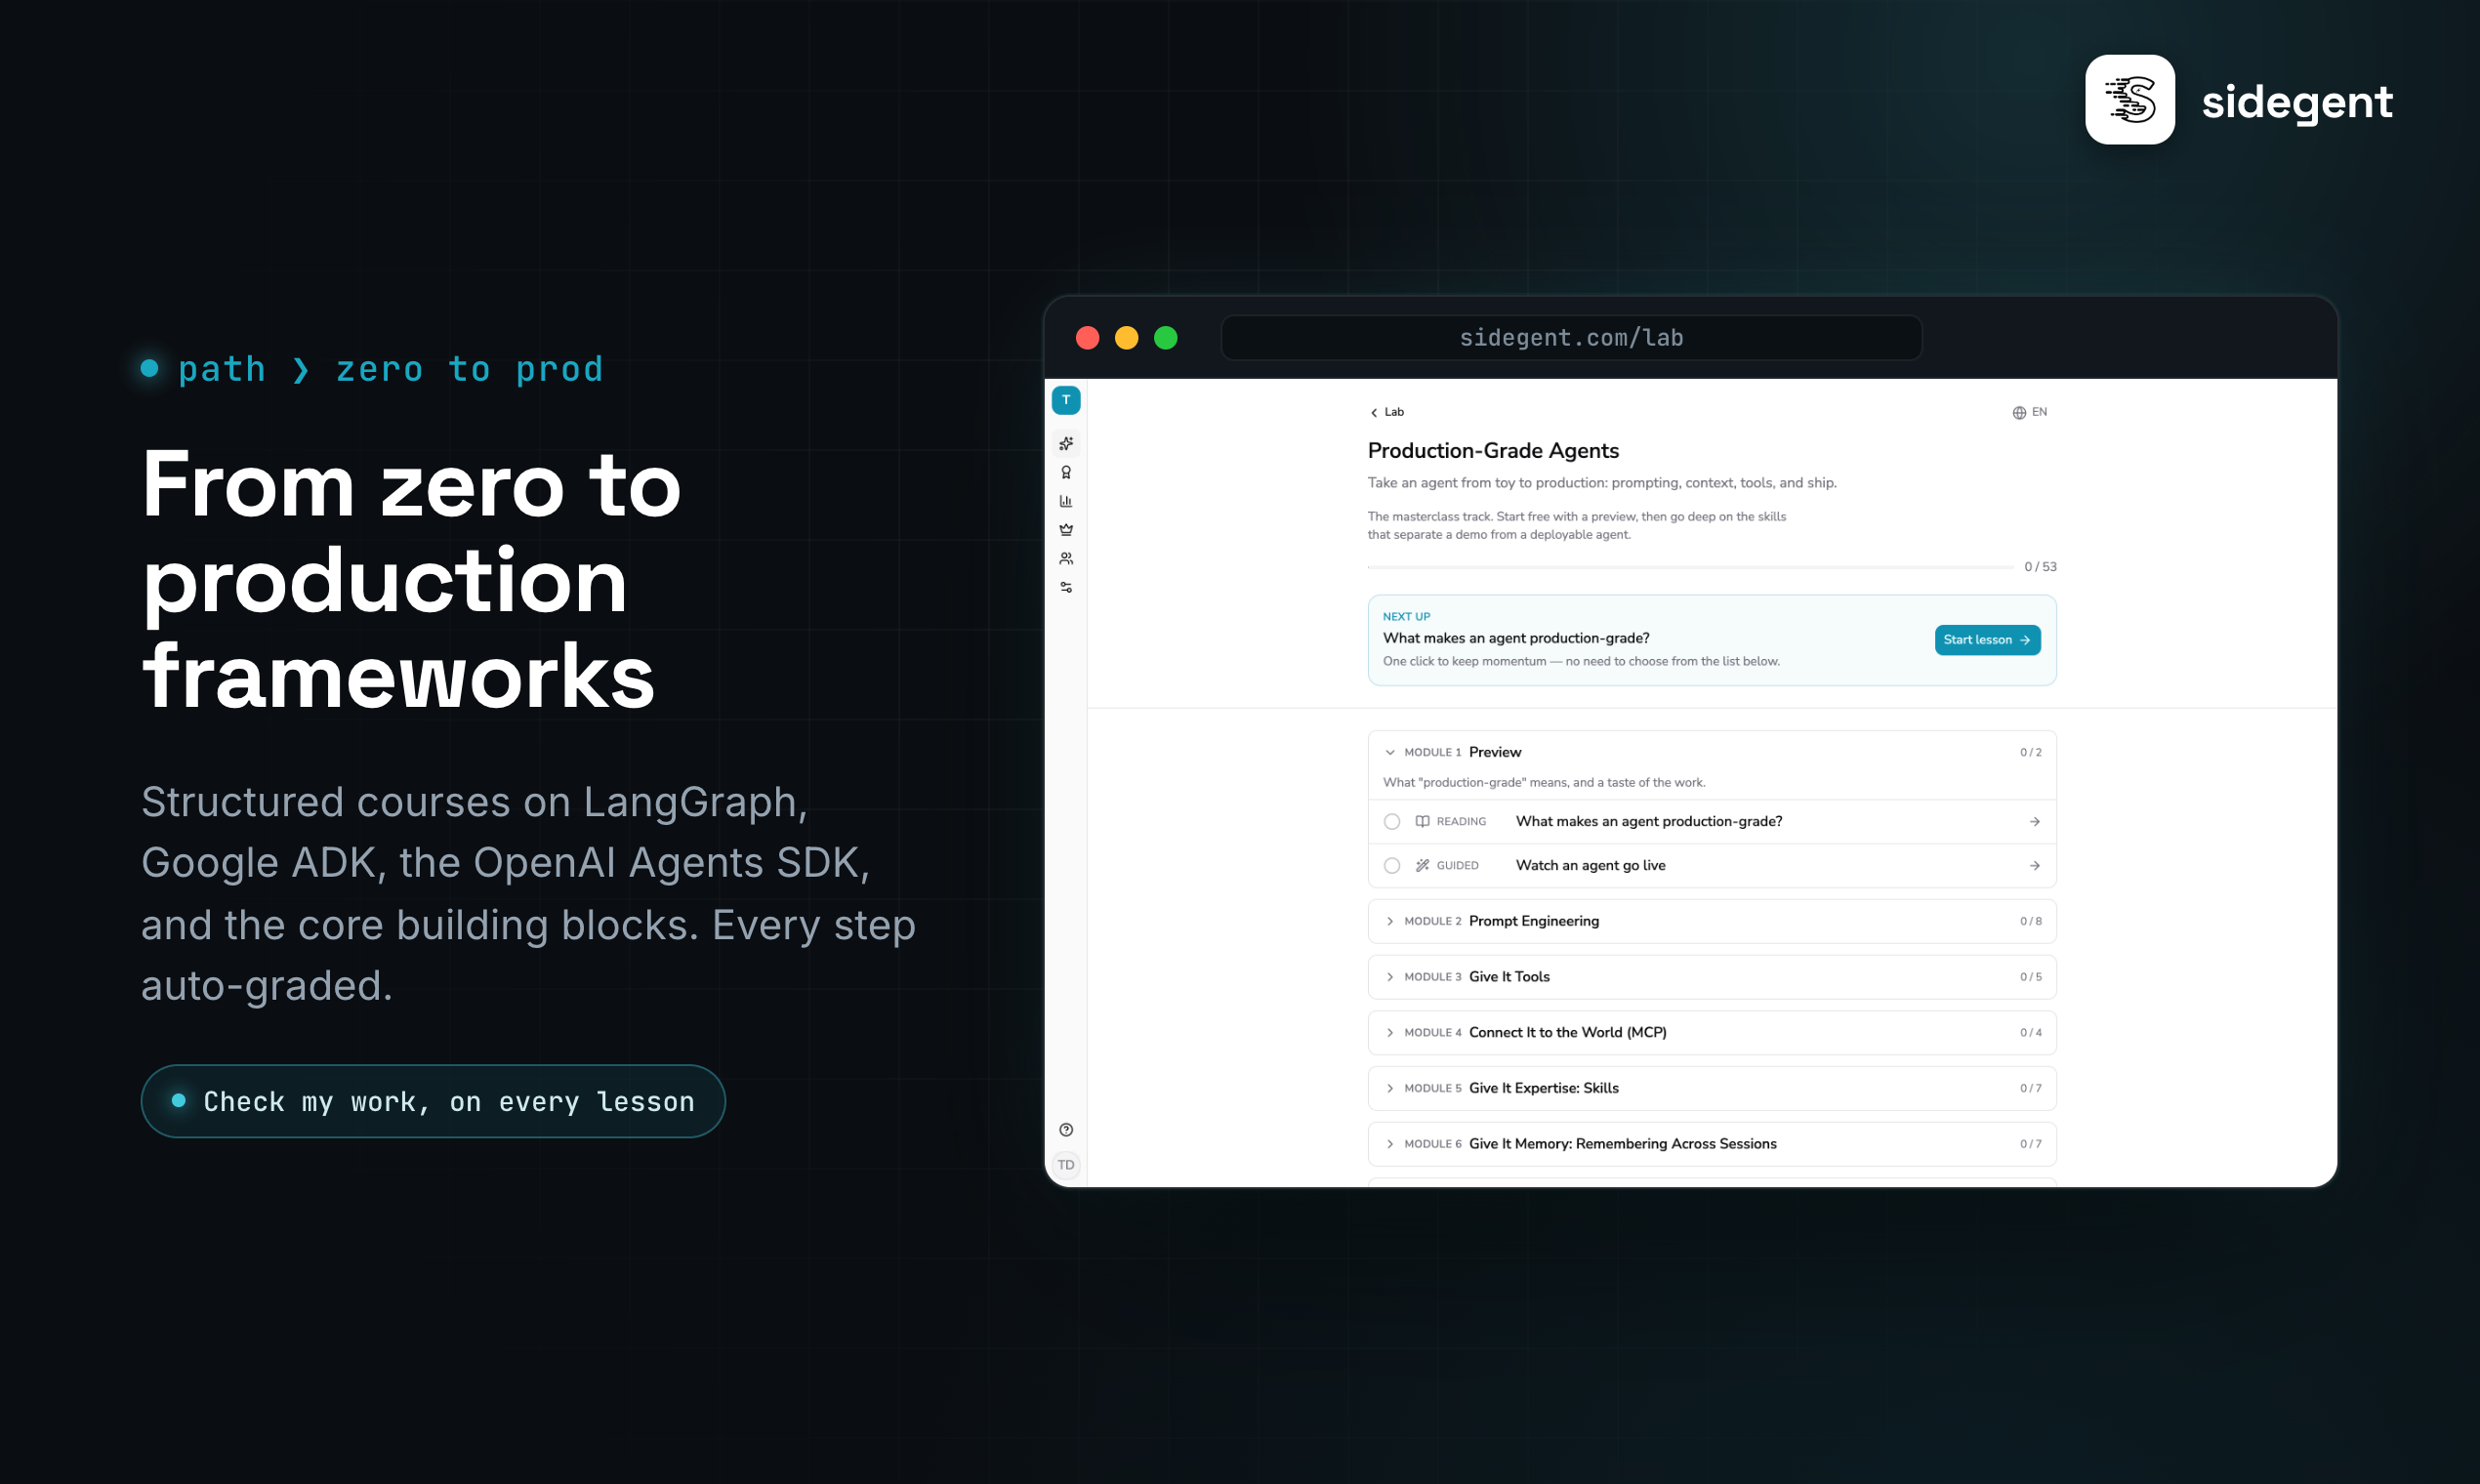The width and height of the screenshot is (2480, 1484).
Task: Click the NEXT UP label
Action: [x=1406, y=617]
